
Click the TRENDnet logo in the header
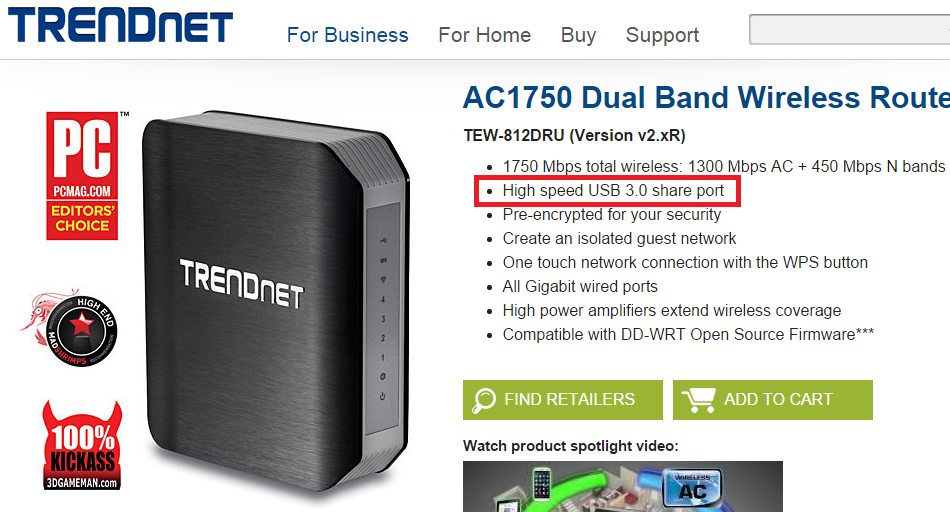[120, 25]
